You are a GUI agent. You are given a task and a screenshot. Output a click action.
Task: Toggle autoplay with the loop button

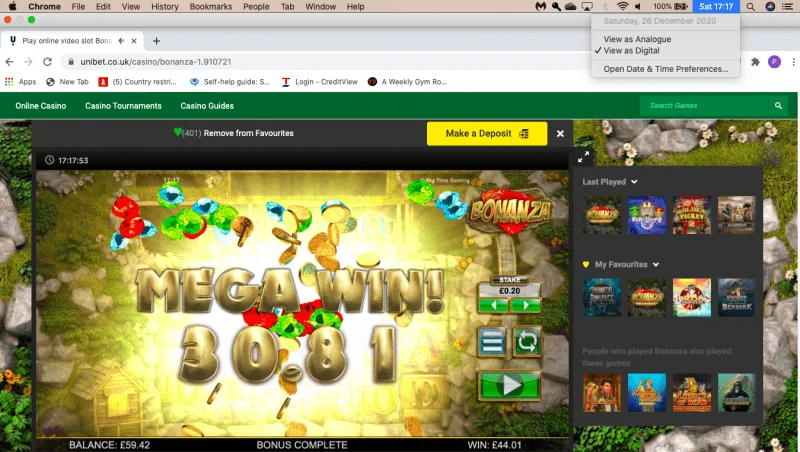click(x=527, y=342)
